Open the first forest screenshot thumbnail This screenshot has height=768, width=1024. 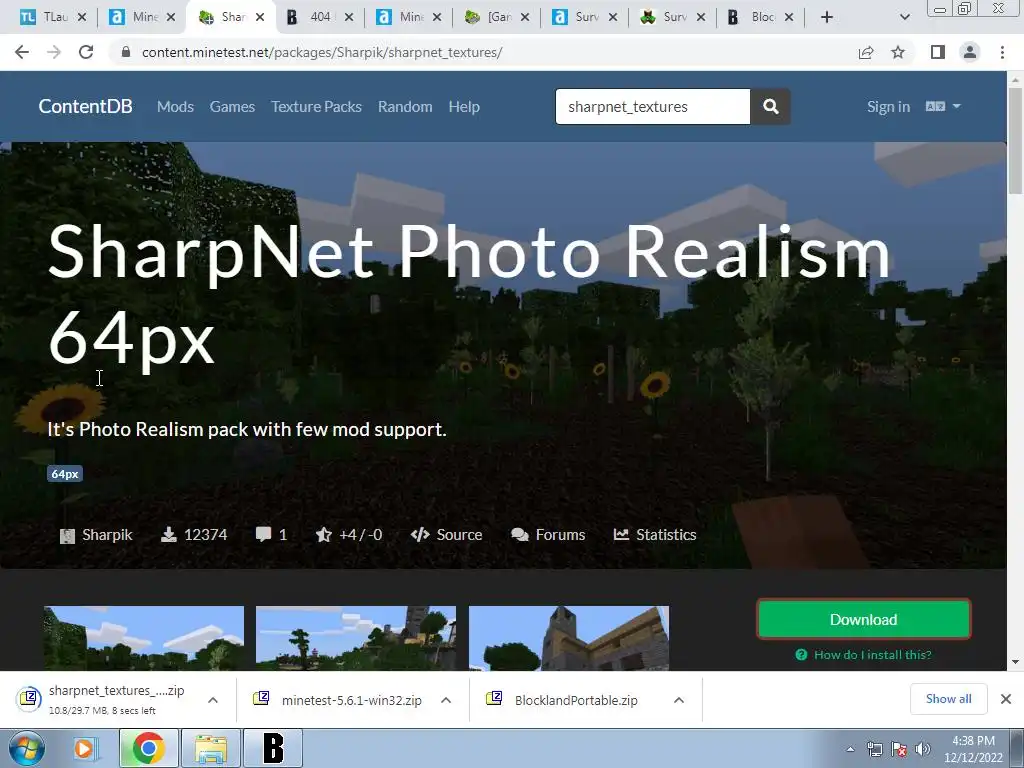144,638
